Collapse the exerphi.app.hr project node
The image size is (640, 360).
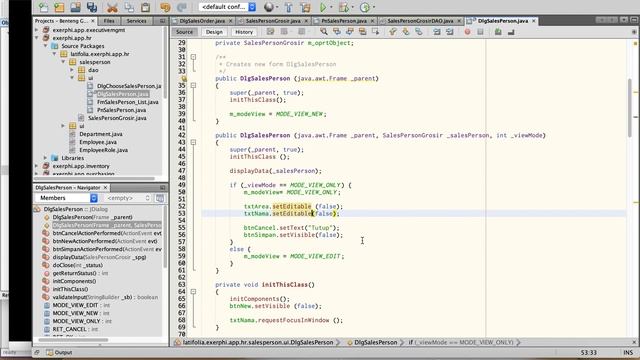(x=37, y=38)
